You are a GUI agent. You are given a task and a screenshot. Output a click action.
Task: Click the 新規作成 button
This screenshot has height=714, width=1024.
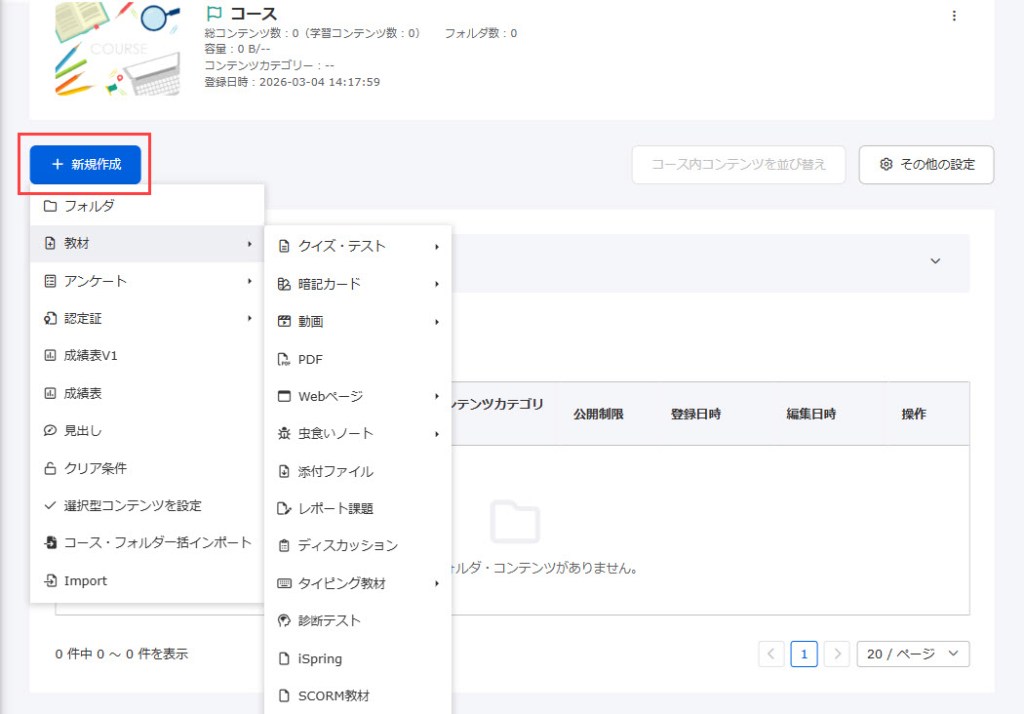tap(85, 164)
